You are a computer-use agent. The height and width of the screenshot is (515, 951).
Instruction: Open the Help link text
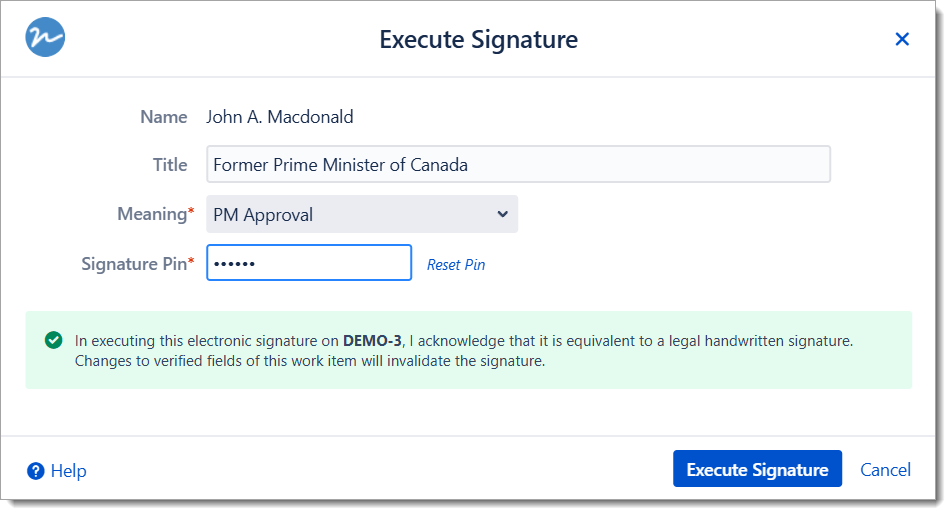coord(68,471)
